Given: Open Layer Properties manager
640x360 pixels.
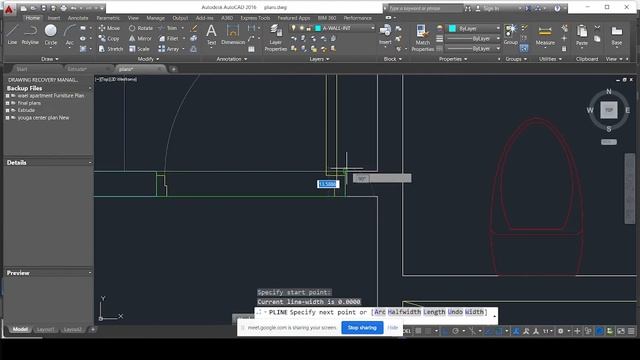Looking at the screenshot, I should 276,38.
